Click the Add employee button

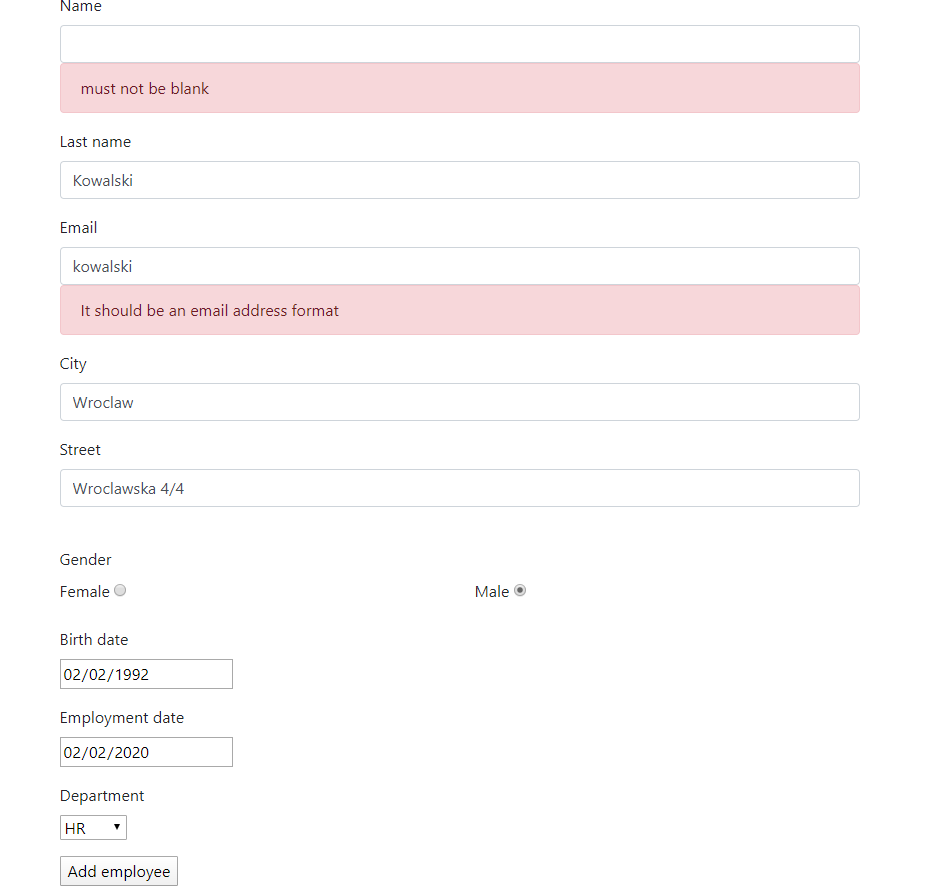[118, 870]
